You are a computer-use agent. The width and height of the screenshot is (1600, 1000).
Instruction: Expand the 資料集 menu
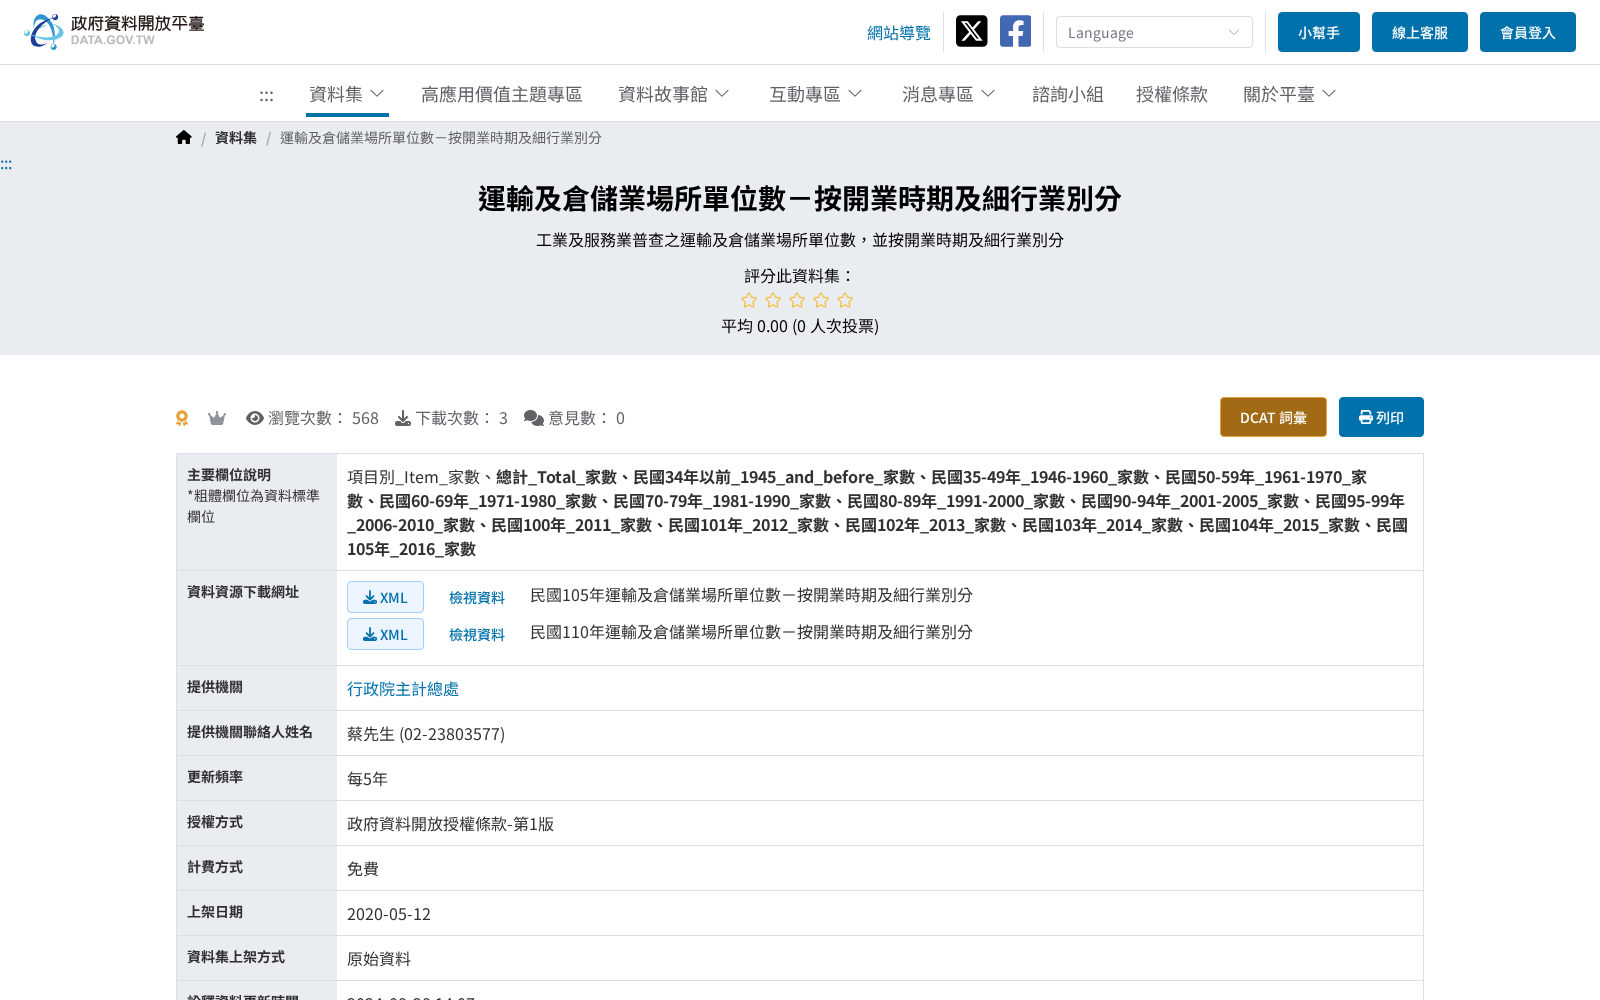point(347,94)
